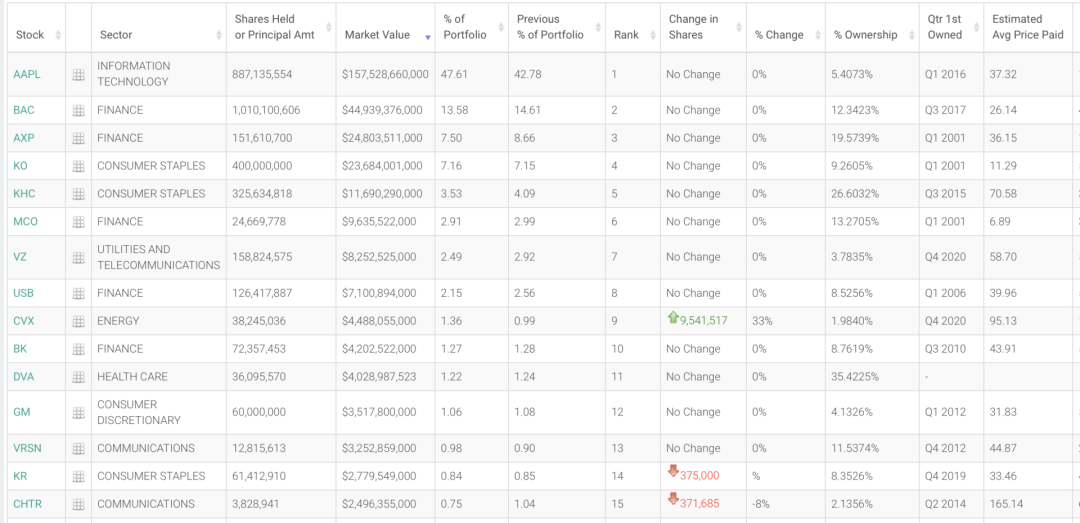Sort by Shares Held or Principal Amt
The image size is (1080, 523).
pyautogui.click(x=273, y=27)
